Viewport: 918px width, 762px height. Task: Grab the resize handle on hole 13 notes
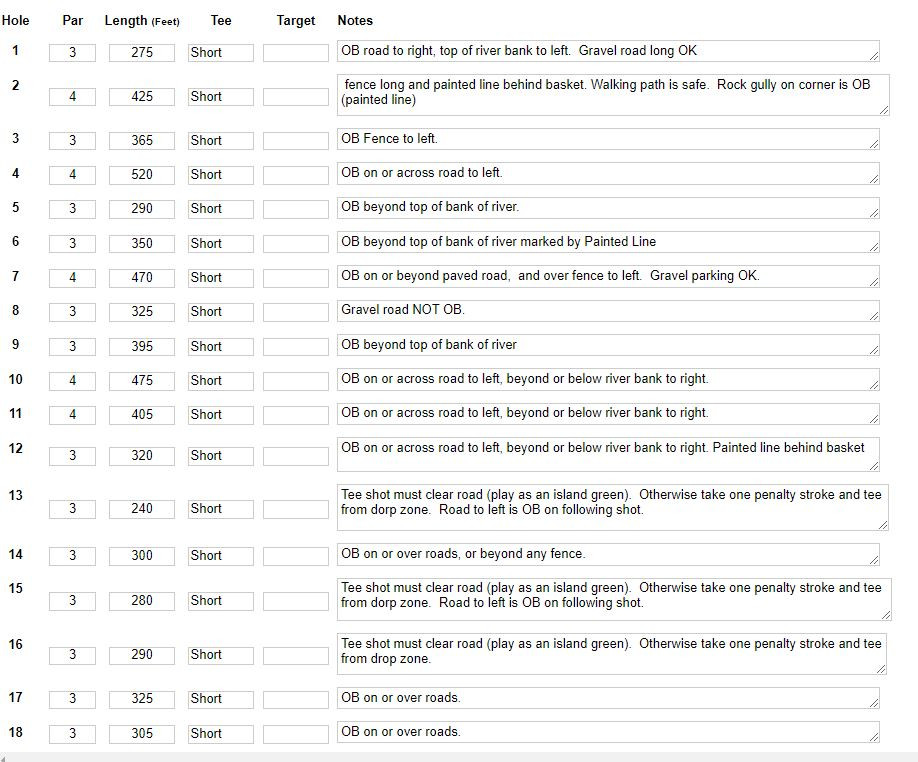click(x=882, y=524)
